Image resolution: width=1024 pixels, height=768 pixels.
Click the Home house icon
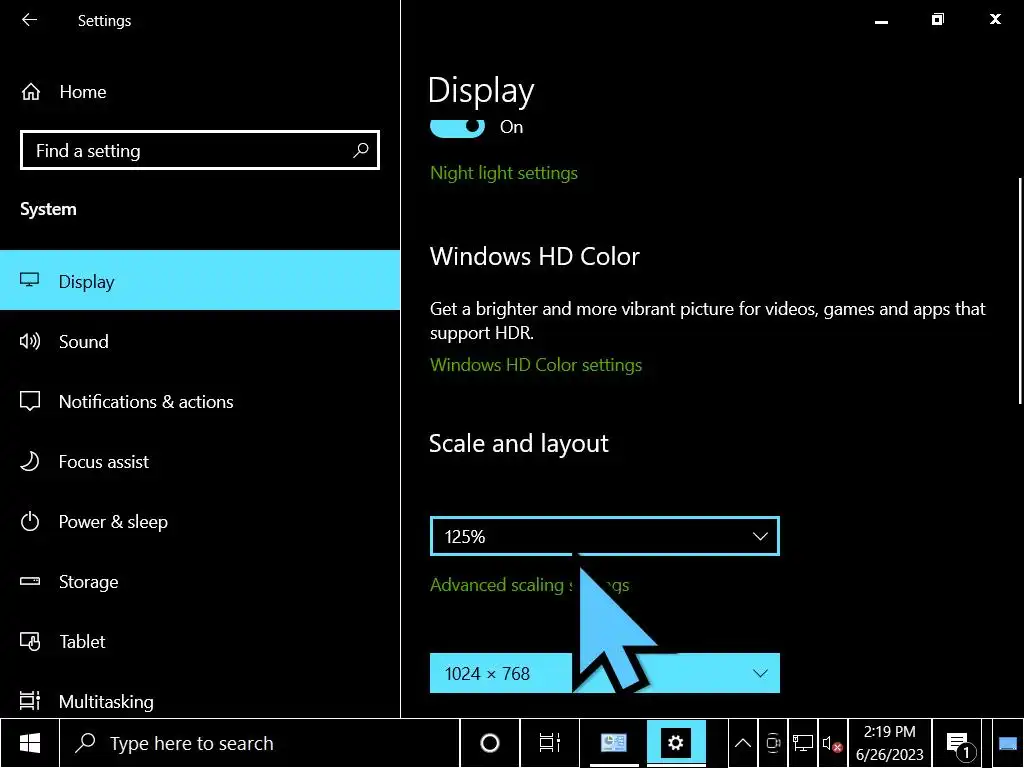tap(31, 92)
